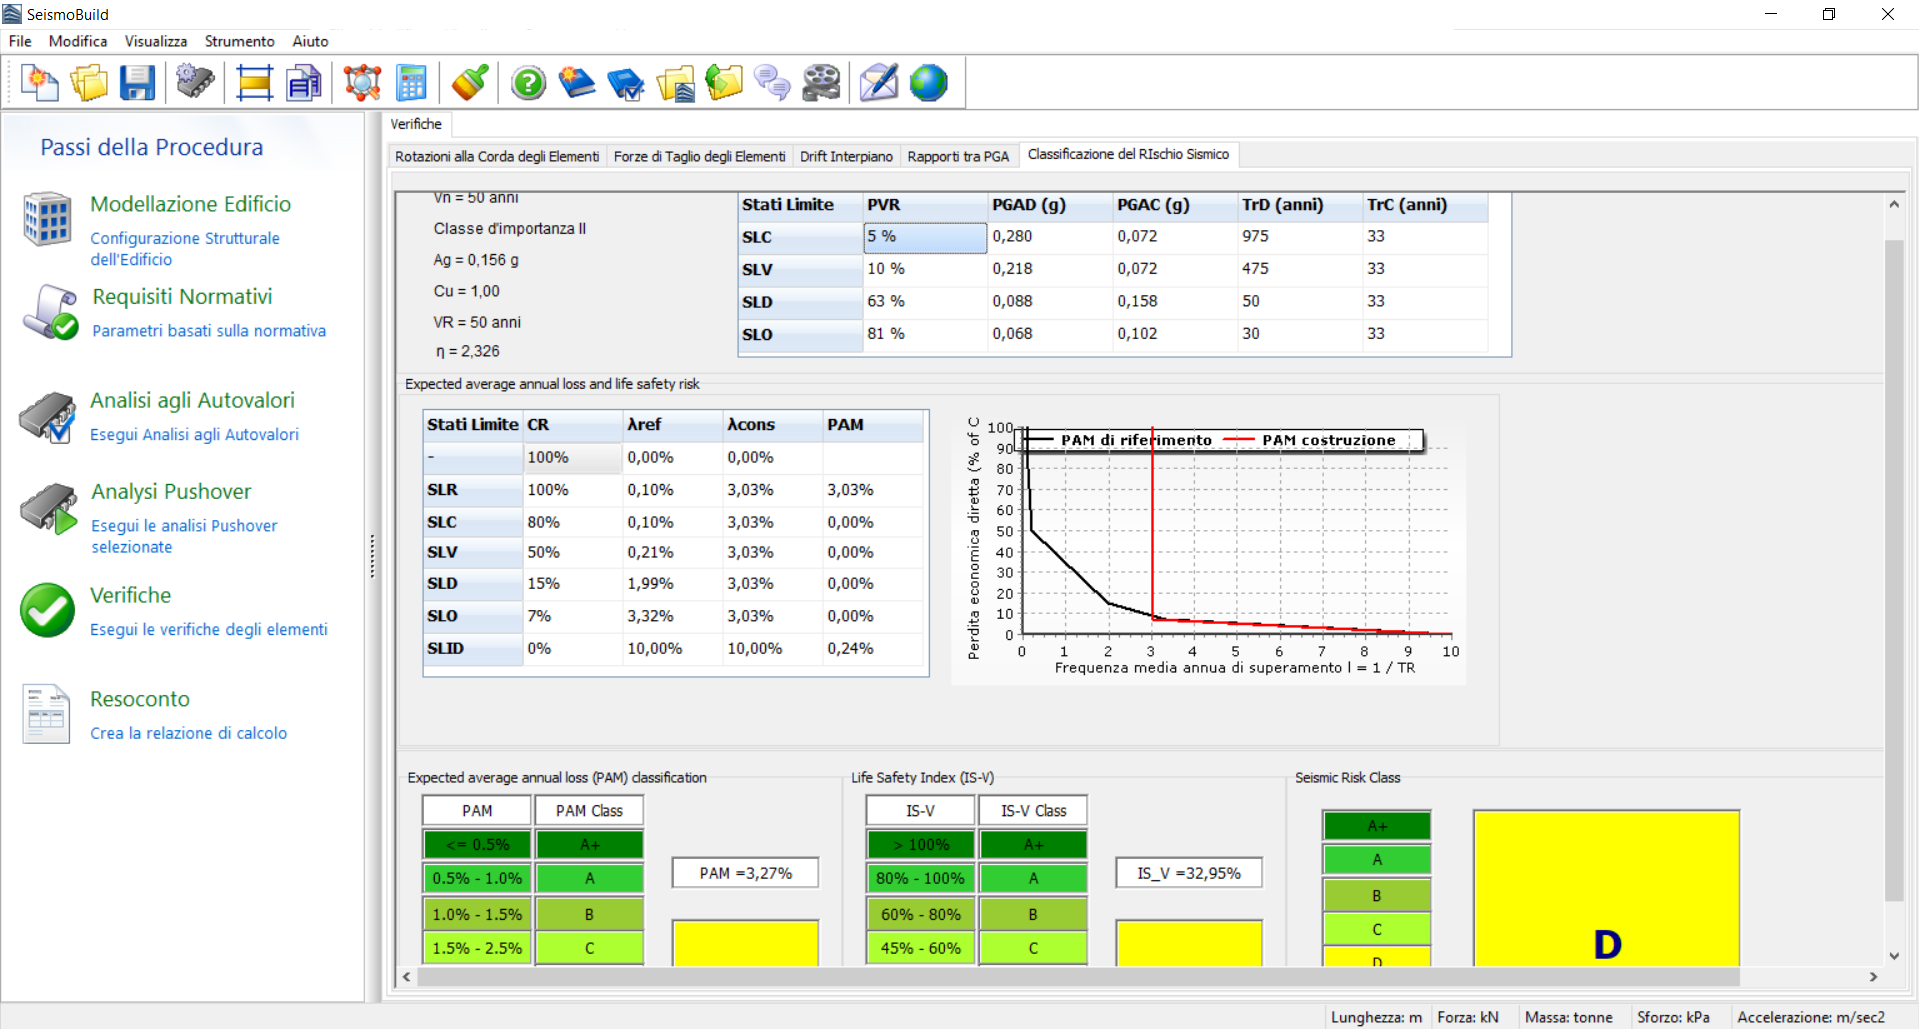Open the Strumento menu
The width and height of the screenshot is (1919, 1029).
pos(239,41)
